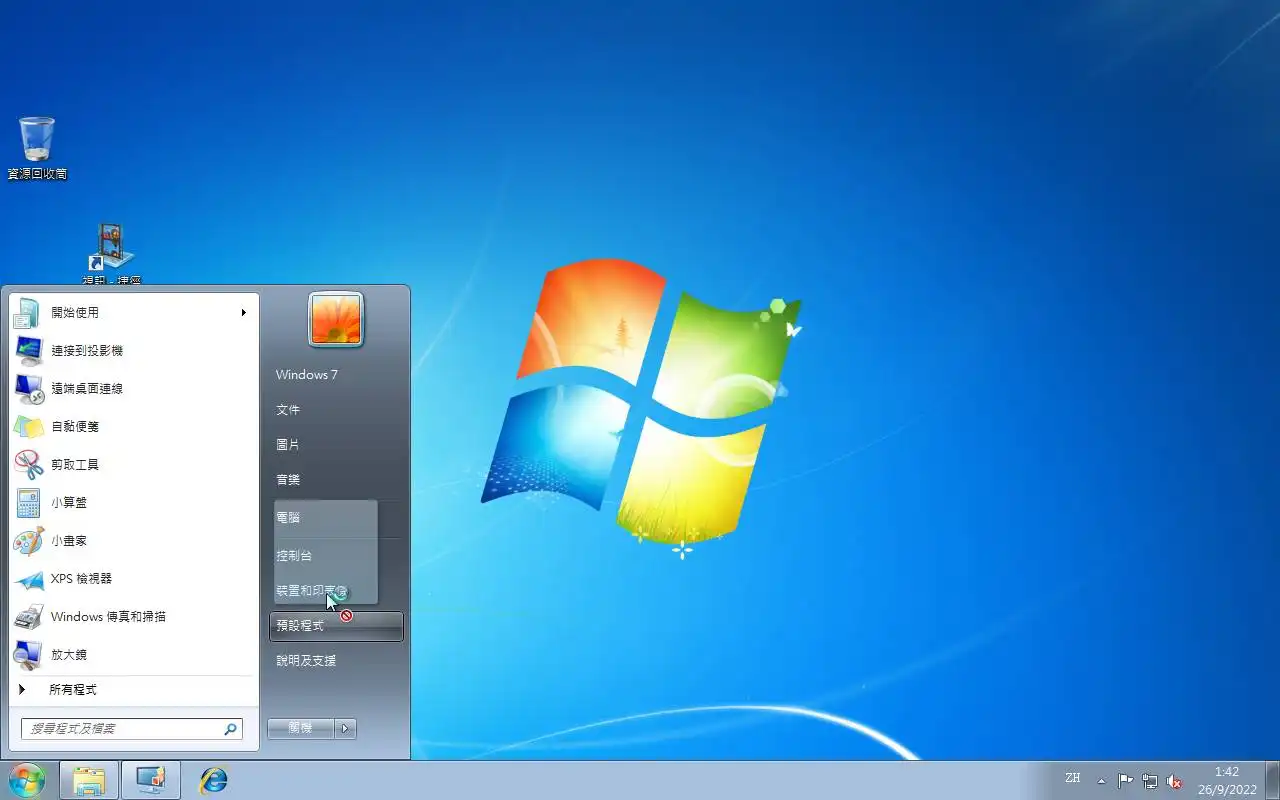Open 音樂 Music
Screen dimensions: 1280x800
[x=338, y=480]
